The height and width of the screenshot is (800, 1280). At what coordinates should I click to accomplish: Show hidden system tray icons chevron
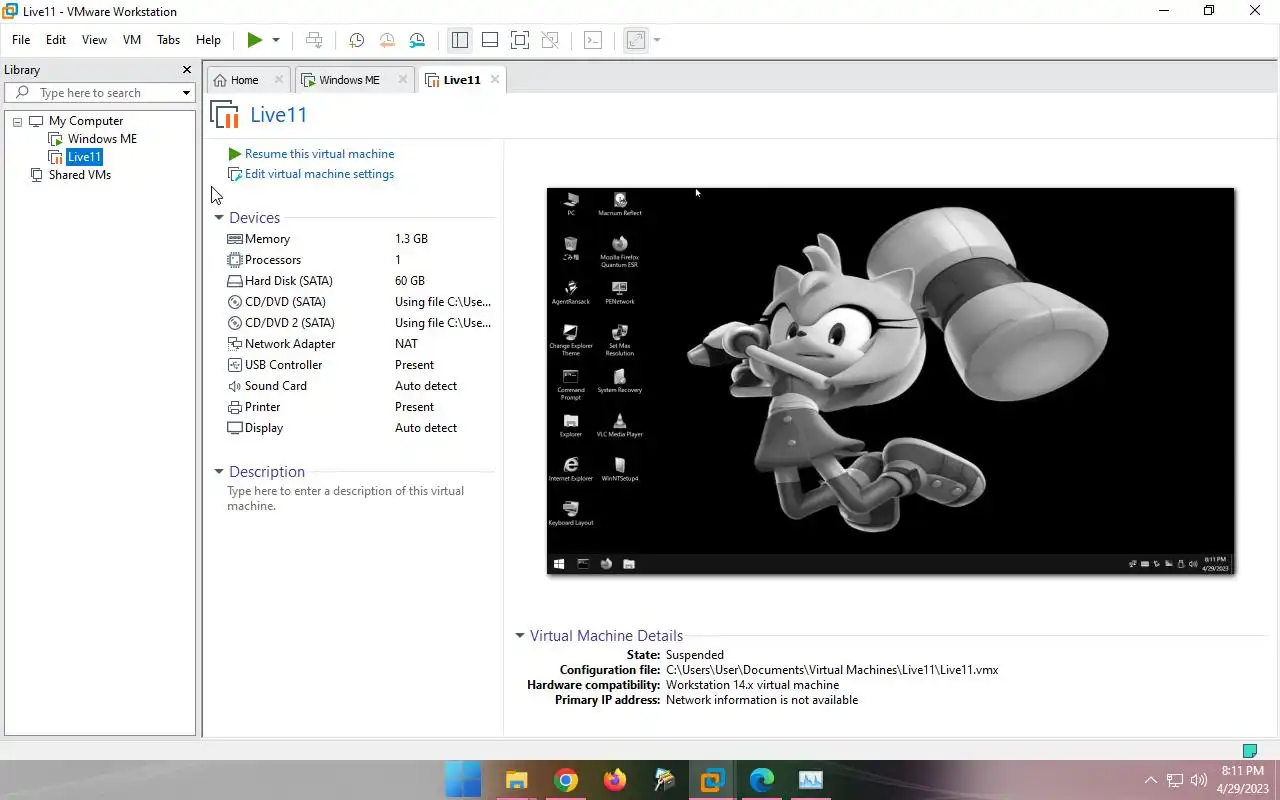(x=1150, y=780)
